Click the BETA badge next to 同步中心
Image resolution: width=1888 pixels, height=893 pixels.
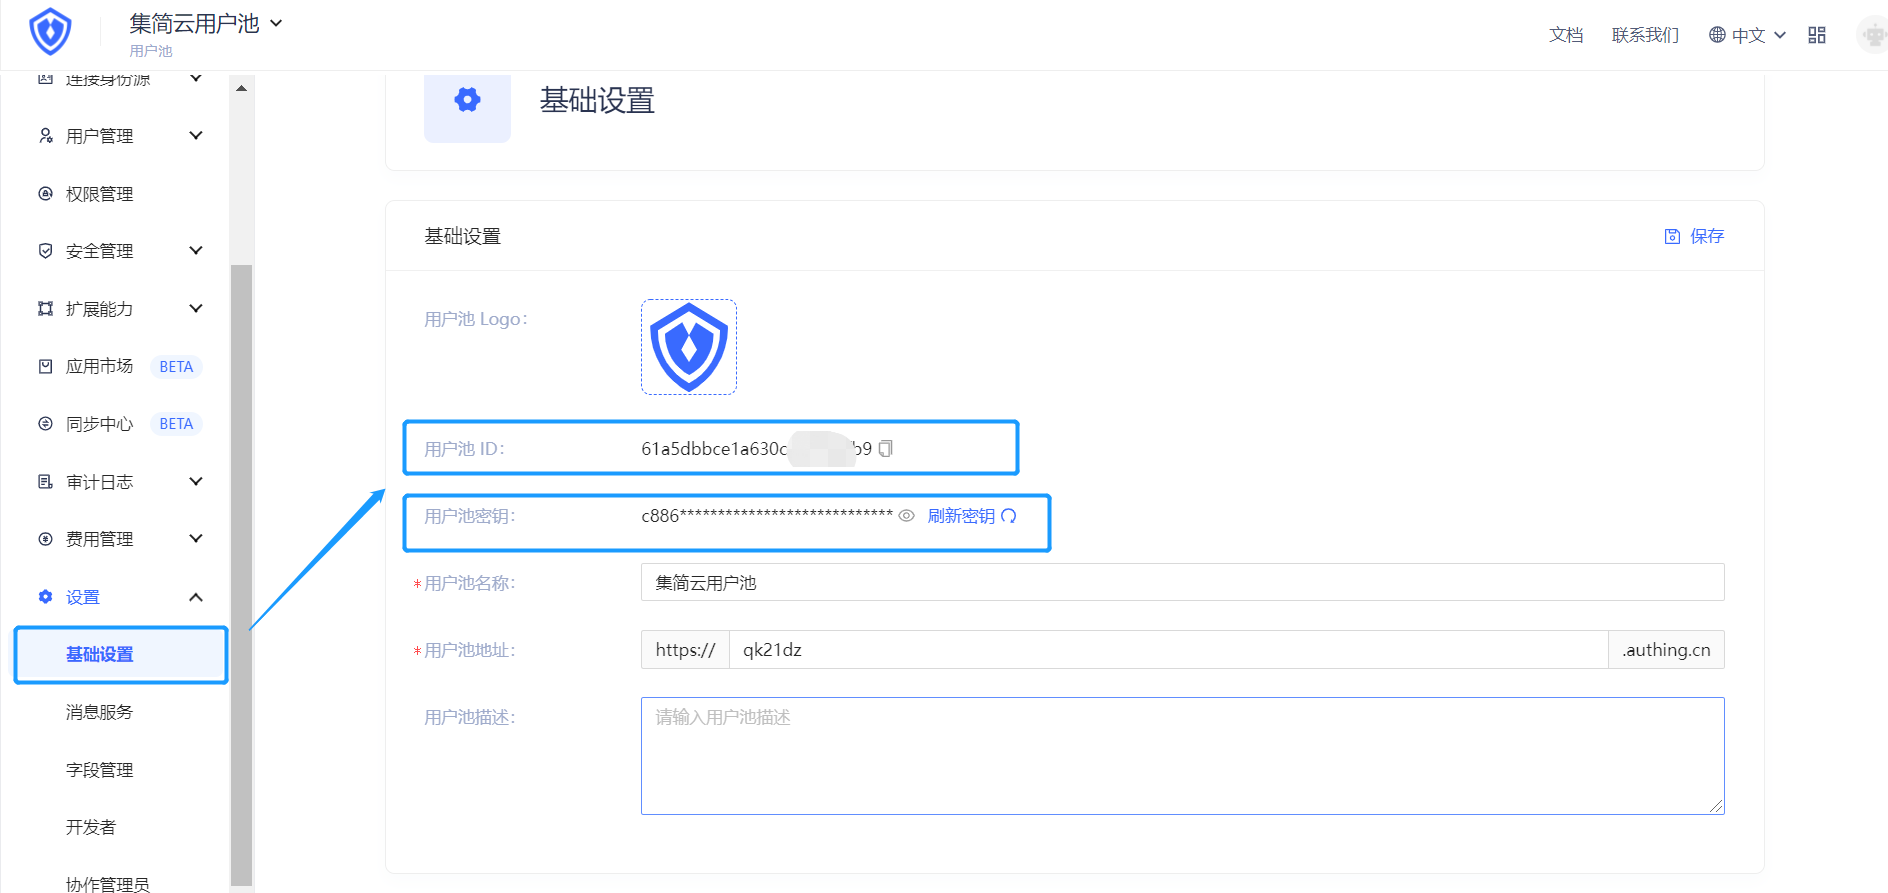pyautogui.click(x=176, y=424)
